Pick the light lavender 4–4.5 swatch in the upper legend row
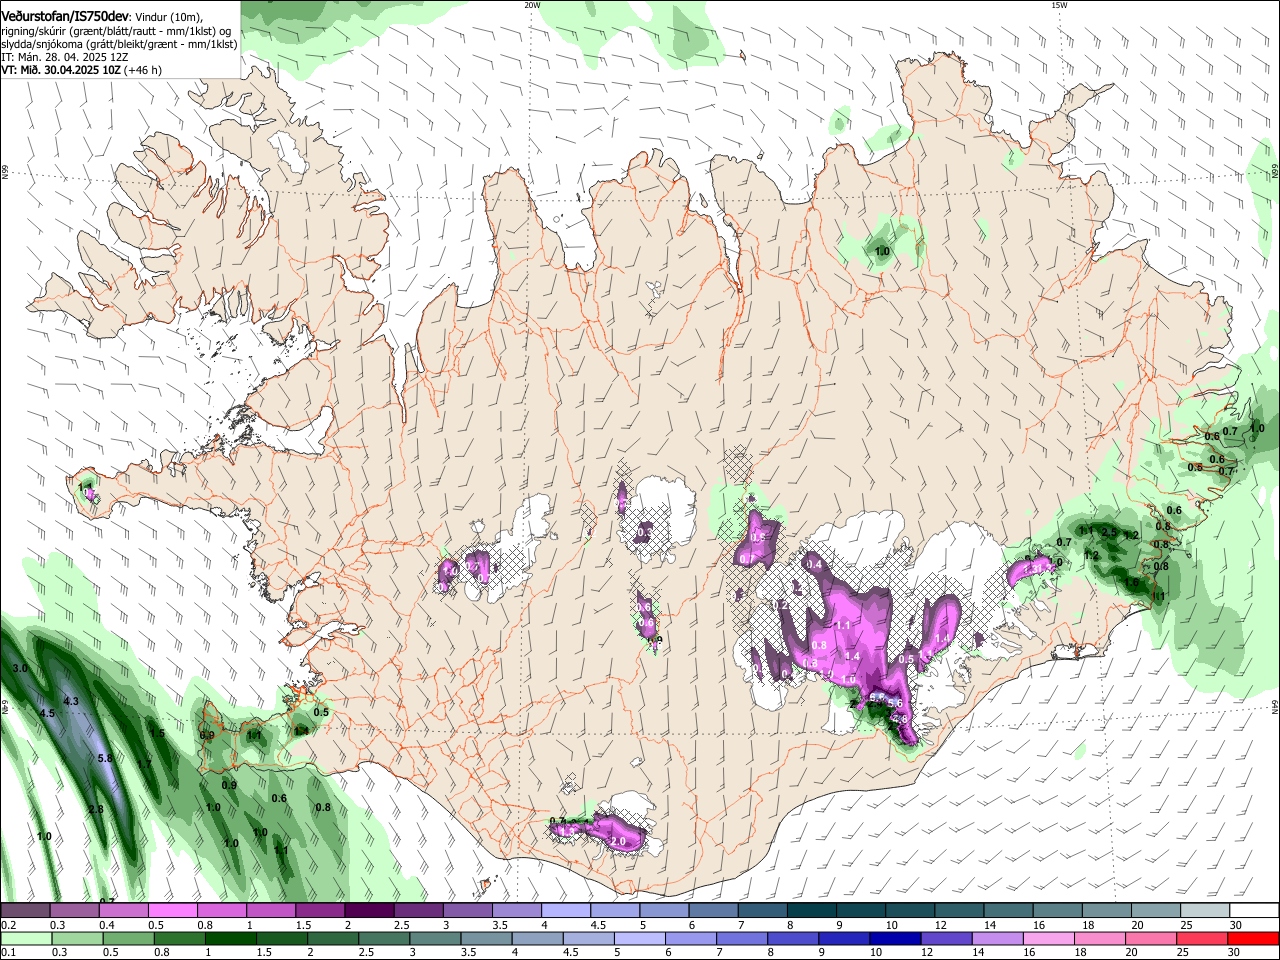This screenshot has height=960, width=1280. pos(565,911)
